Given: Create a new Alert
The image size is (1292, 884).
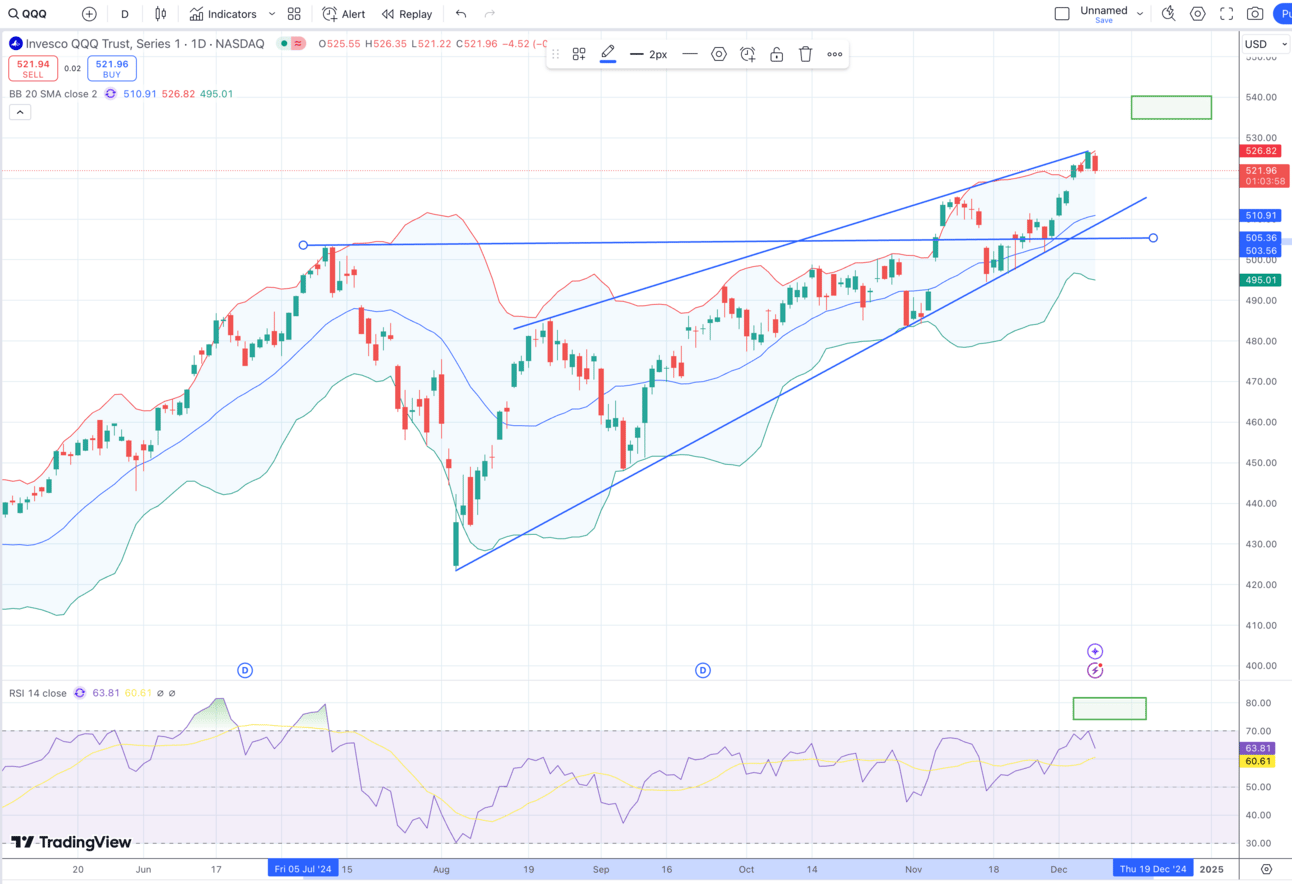Looking at the screenshot, I should tap(343, 14).
